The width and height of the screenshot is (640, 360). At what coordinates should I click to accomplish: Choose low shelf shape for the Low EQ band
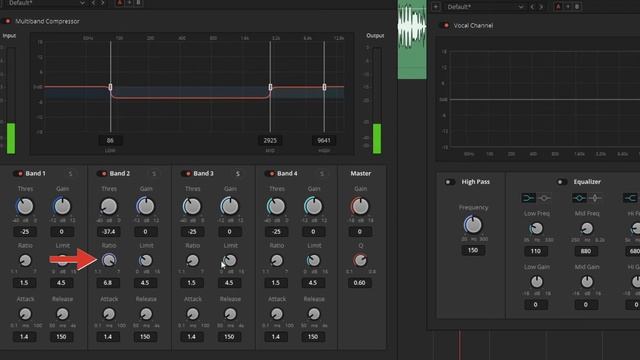click(528, 198)
